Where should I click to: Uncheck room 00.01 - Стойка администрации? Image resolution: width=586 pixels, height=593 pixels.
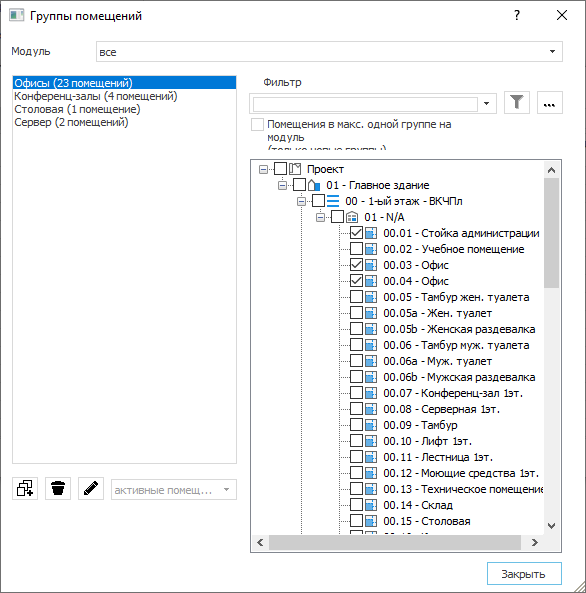coord(356,233)
